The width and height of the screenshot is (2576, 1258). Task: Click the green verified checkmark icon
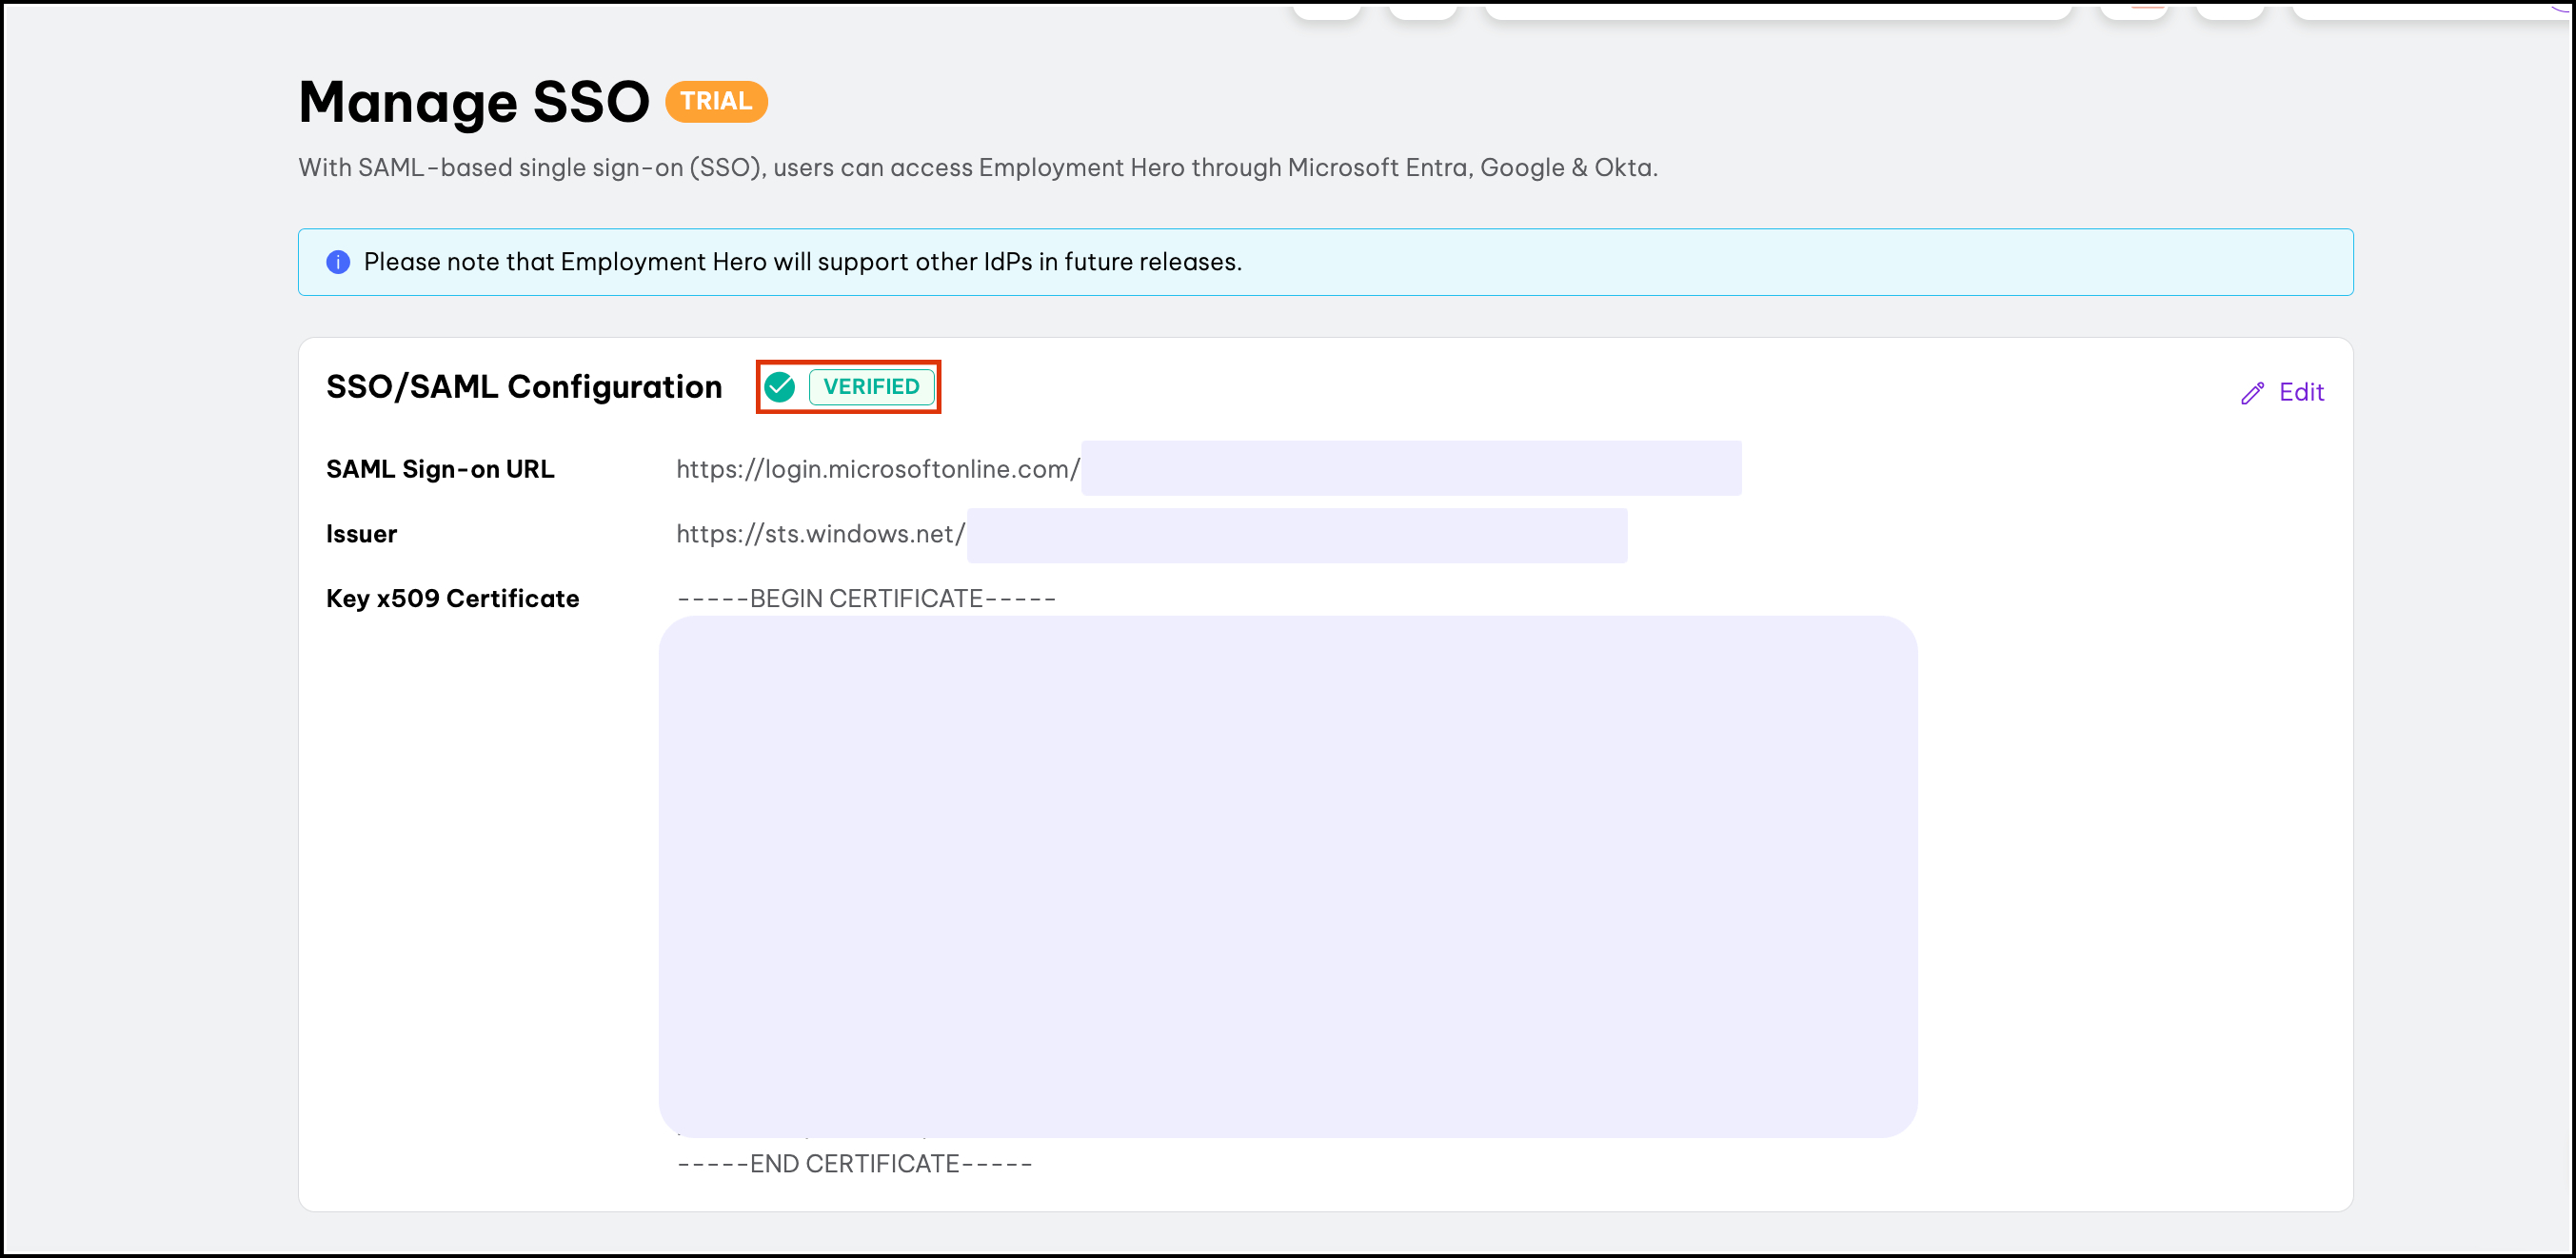point(779,387)
